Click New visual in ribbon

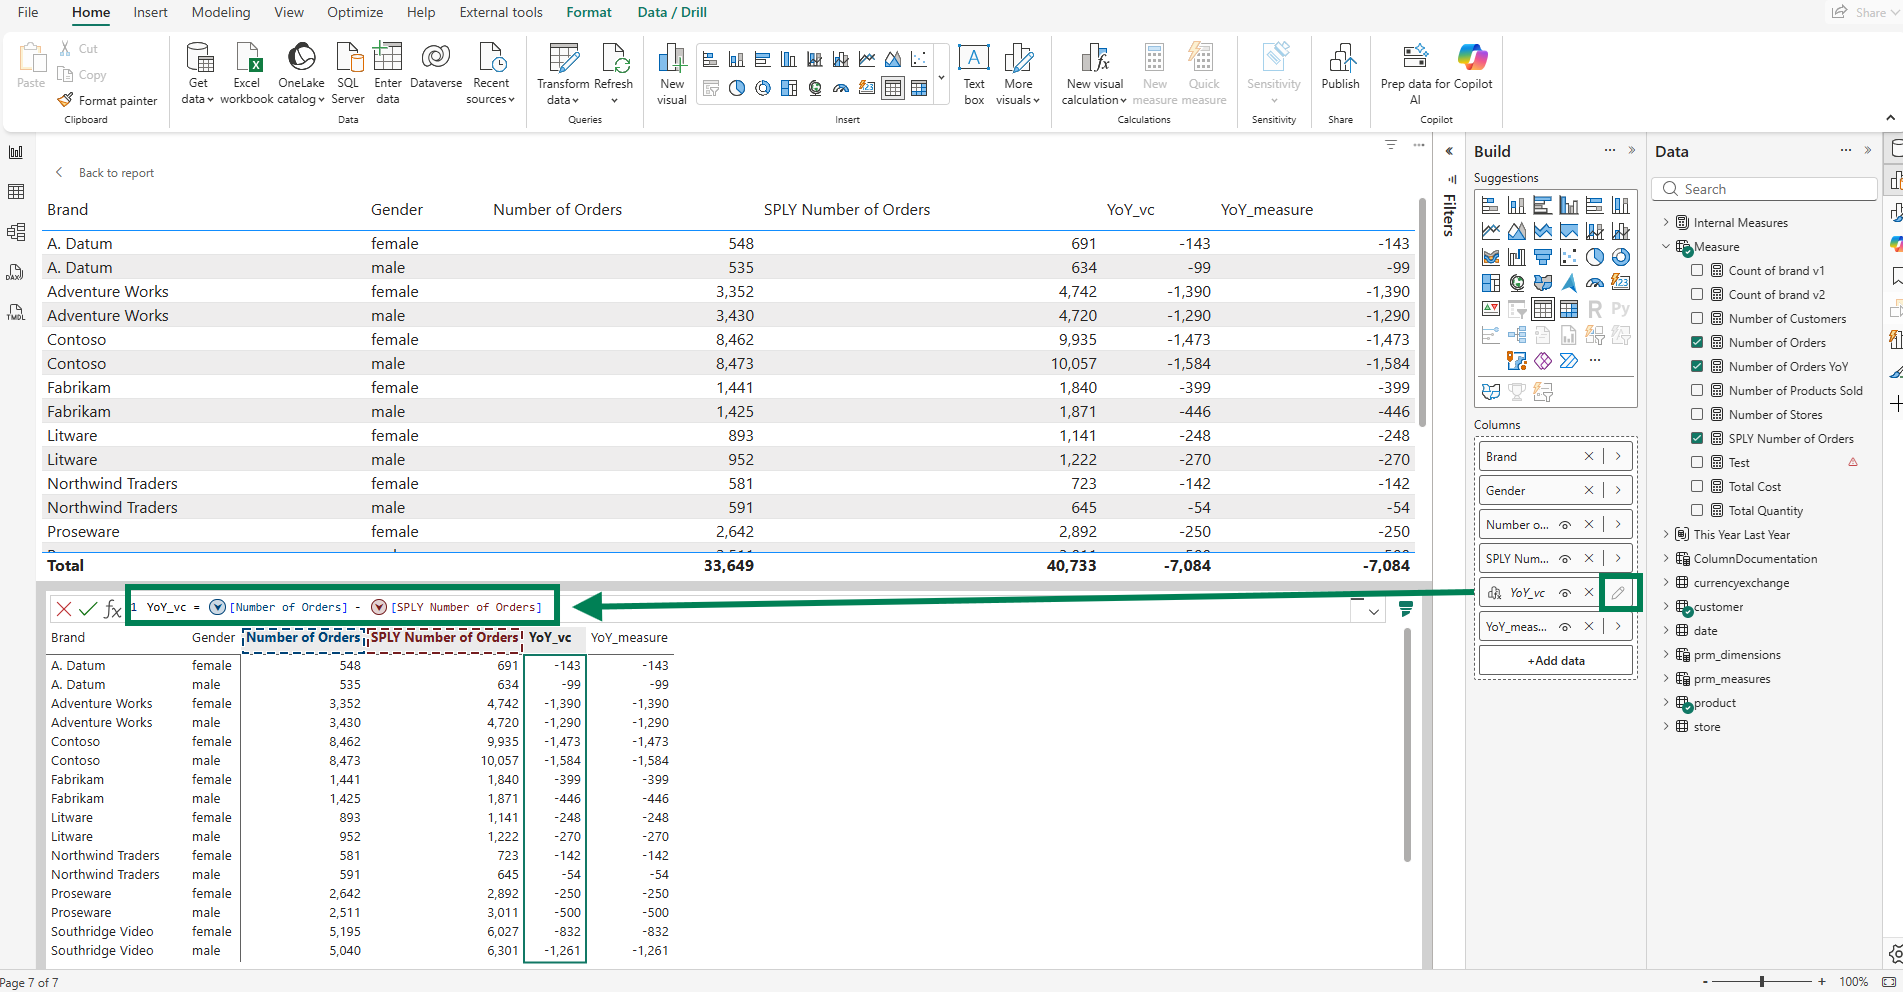(672, 73)
